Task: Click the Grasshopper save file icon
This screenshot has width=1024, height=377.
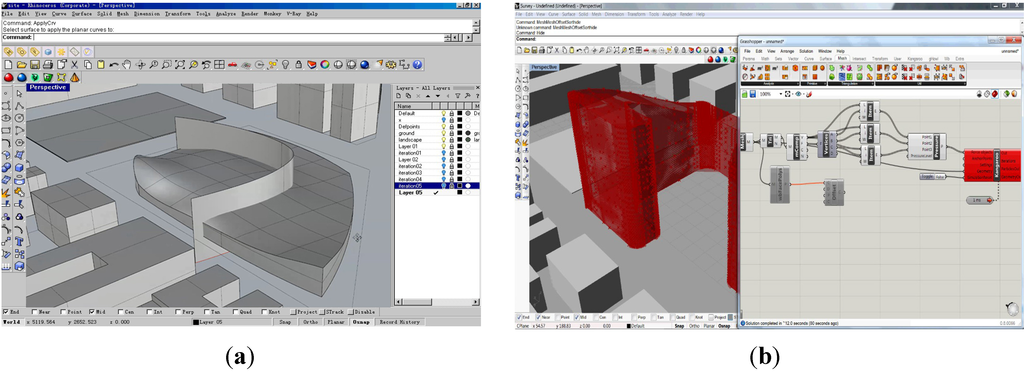Action: (x=752, y=94)
